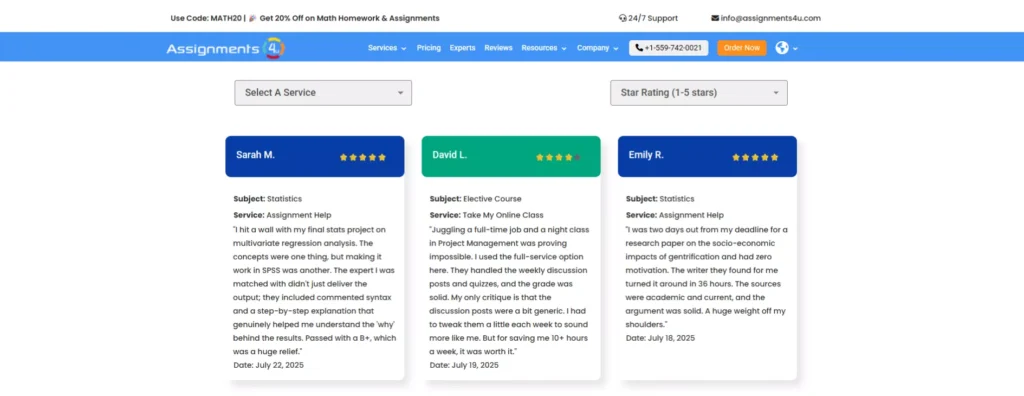Click the Emily R. reviewer name
Image resolution: width=1024 pixels, height=396 pixels.
tap(646, 155)
